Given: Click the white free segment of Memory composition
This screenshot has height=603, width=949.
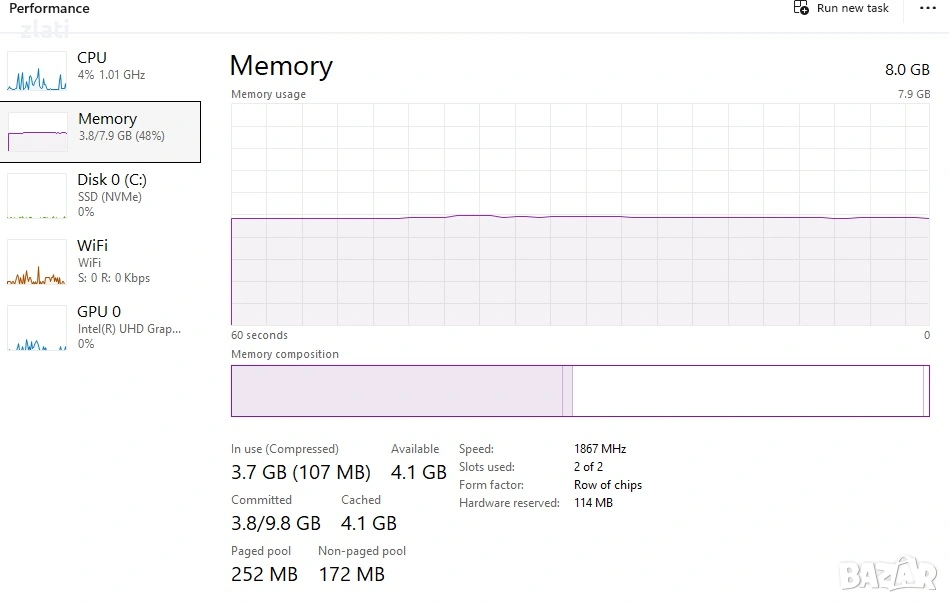Looking at the screenshot, I should click(746, 391).
